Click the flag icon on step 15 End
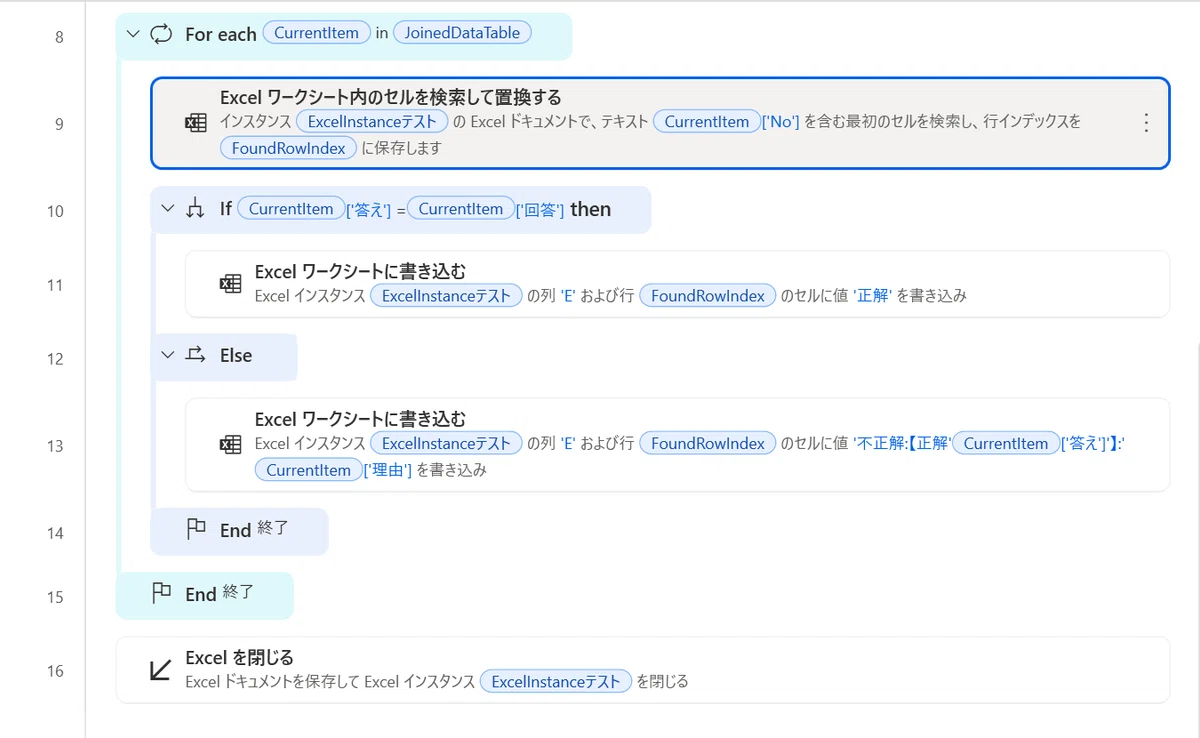This screenshot has width=1200, height=738. click(161, 594)
